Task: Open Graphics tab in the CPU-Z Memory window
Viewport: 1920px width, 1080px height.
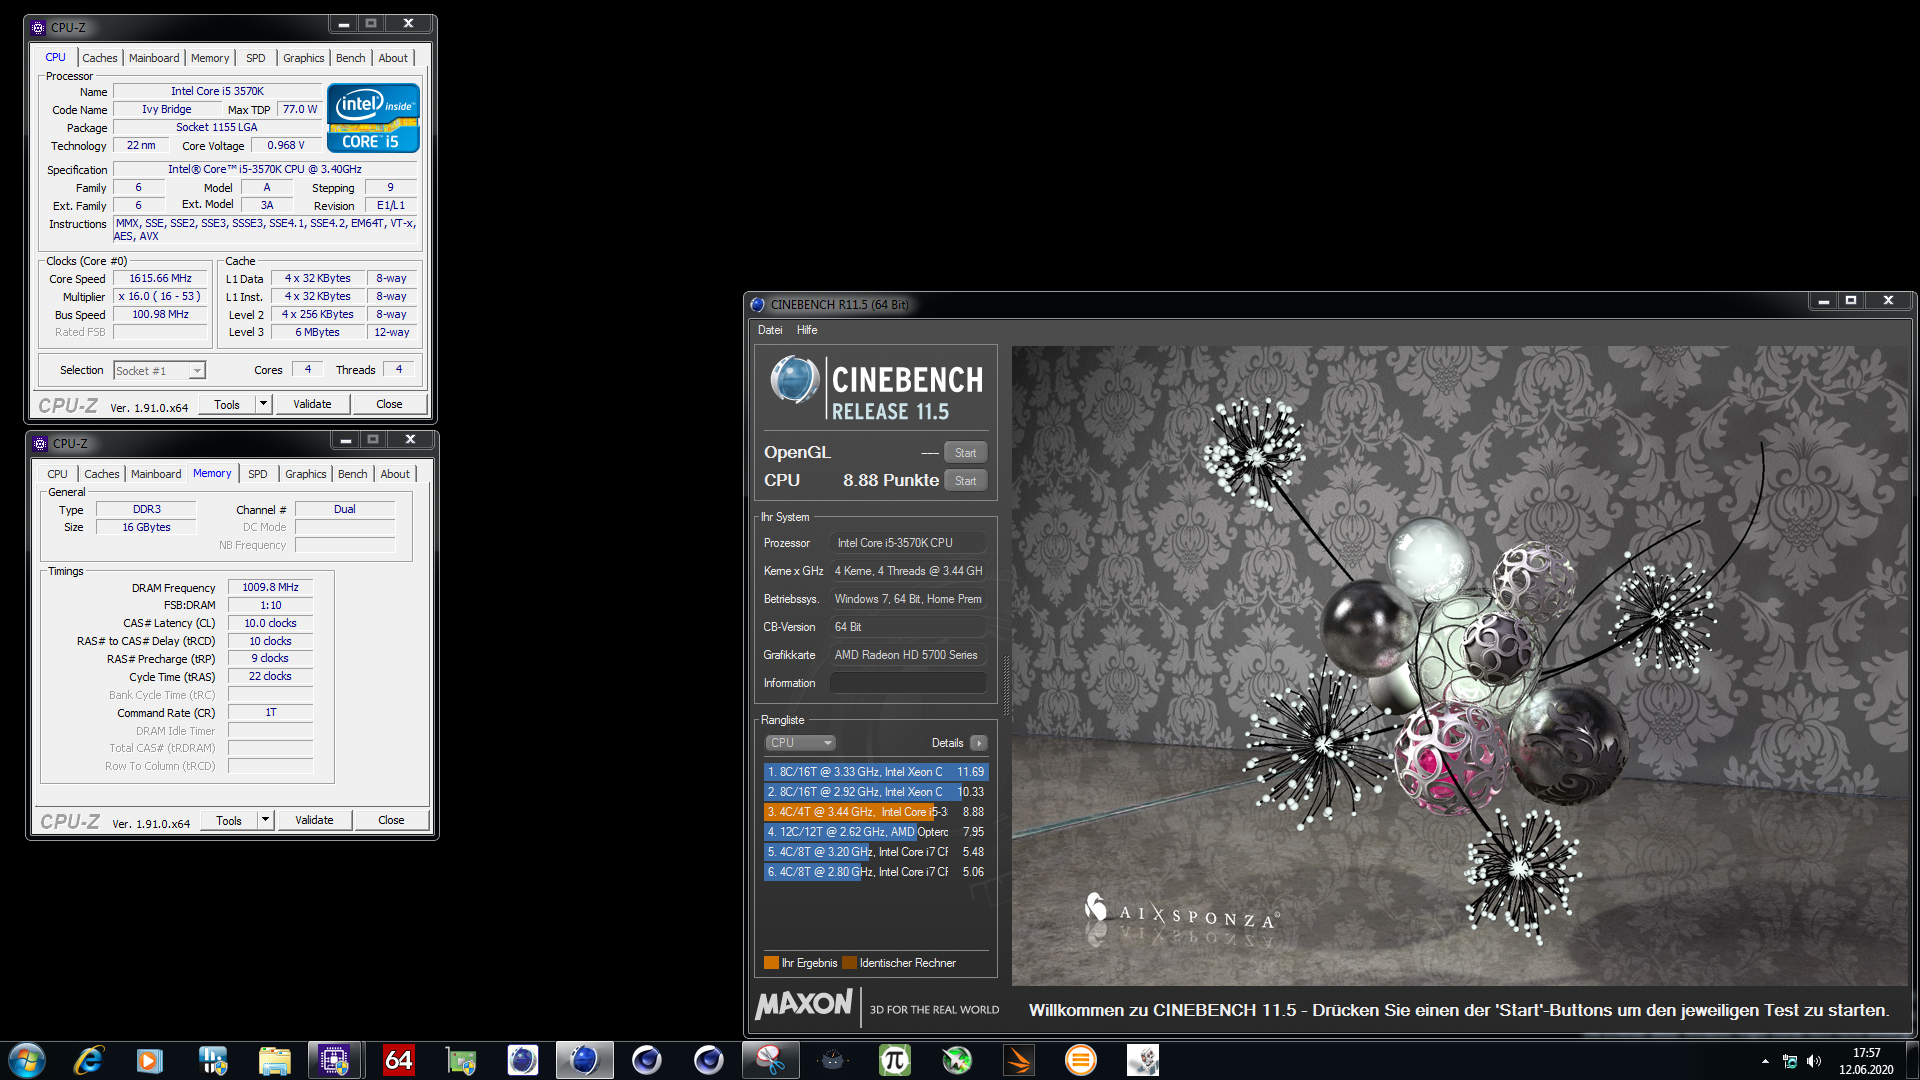Action: tap(305, 474)
